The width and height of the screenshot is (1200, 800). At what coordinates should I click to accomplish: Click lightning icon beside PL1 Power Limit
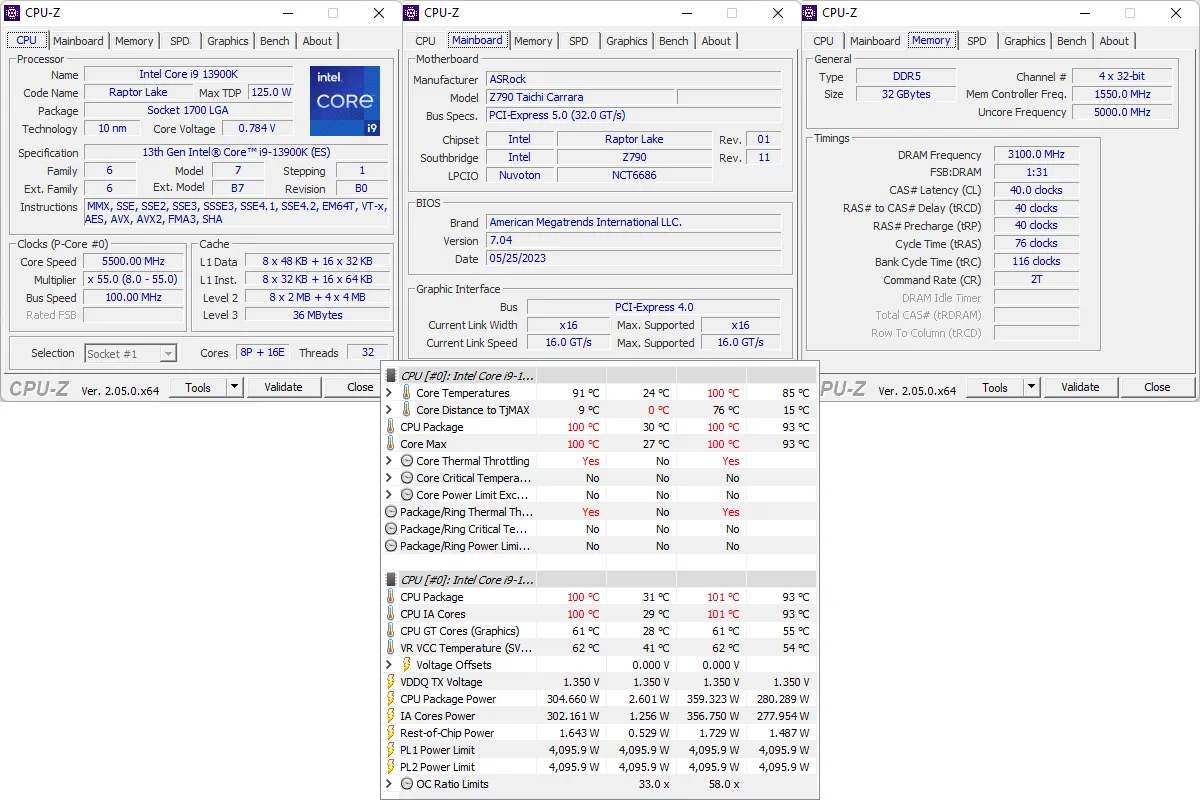pyautogui.click(x=391, y=750)
